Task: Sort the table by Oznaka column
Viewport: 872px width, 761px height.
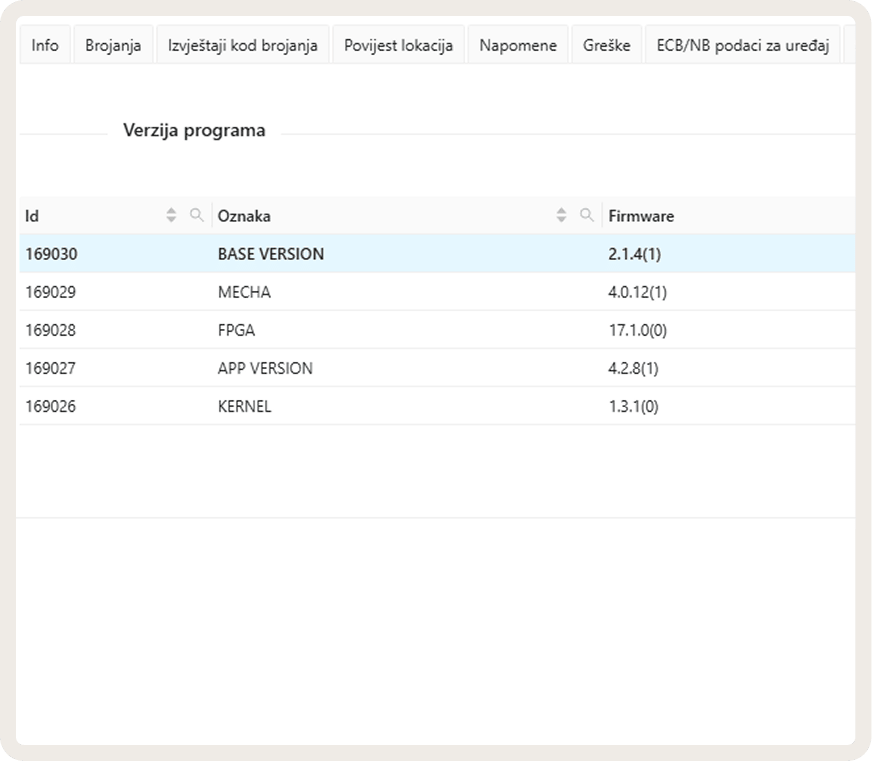Action: click(561, 215)
